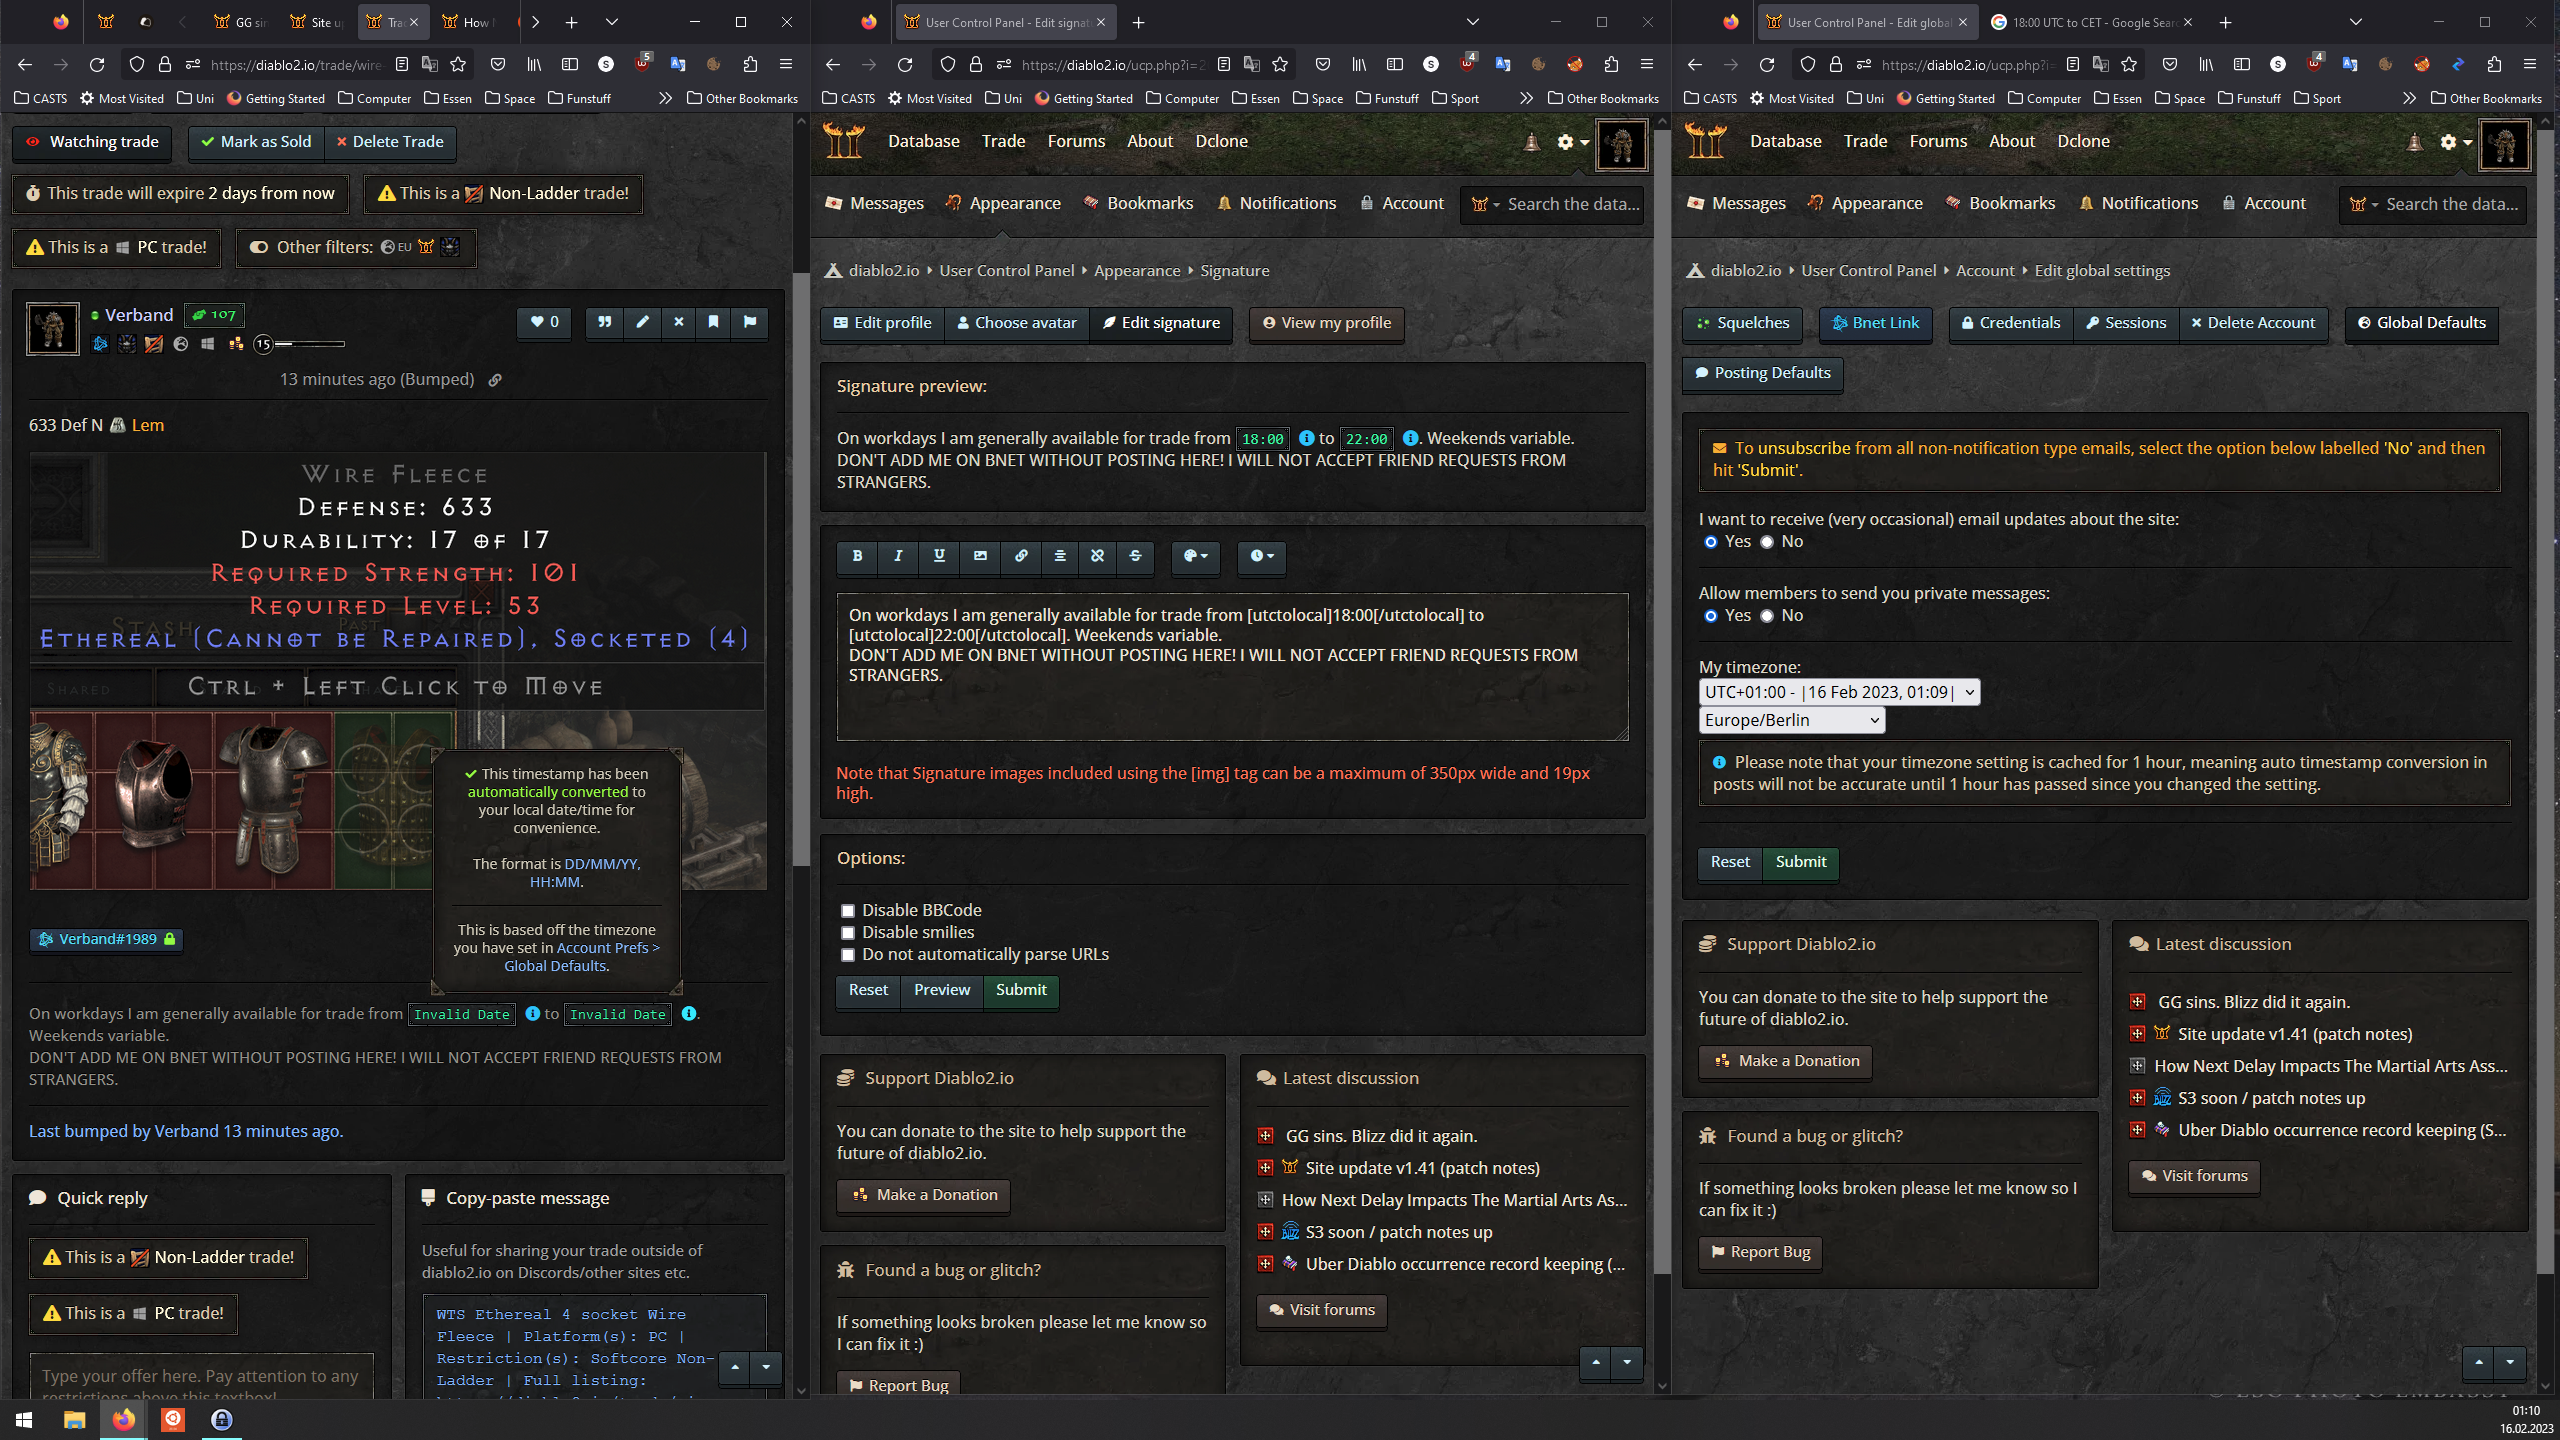Open the Edit signature tab
The image size is (2560, 1440).
(1161, 323)
